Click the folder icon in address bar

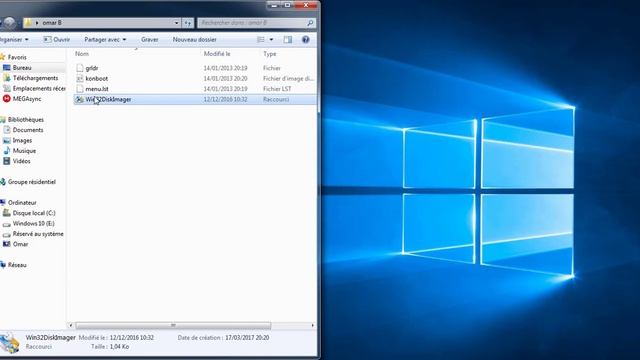coord(28,23)
